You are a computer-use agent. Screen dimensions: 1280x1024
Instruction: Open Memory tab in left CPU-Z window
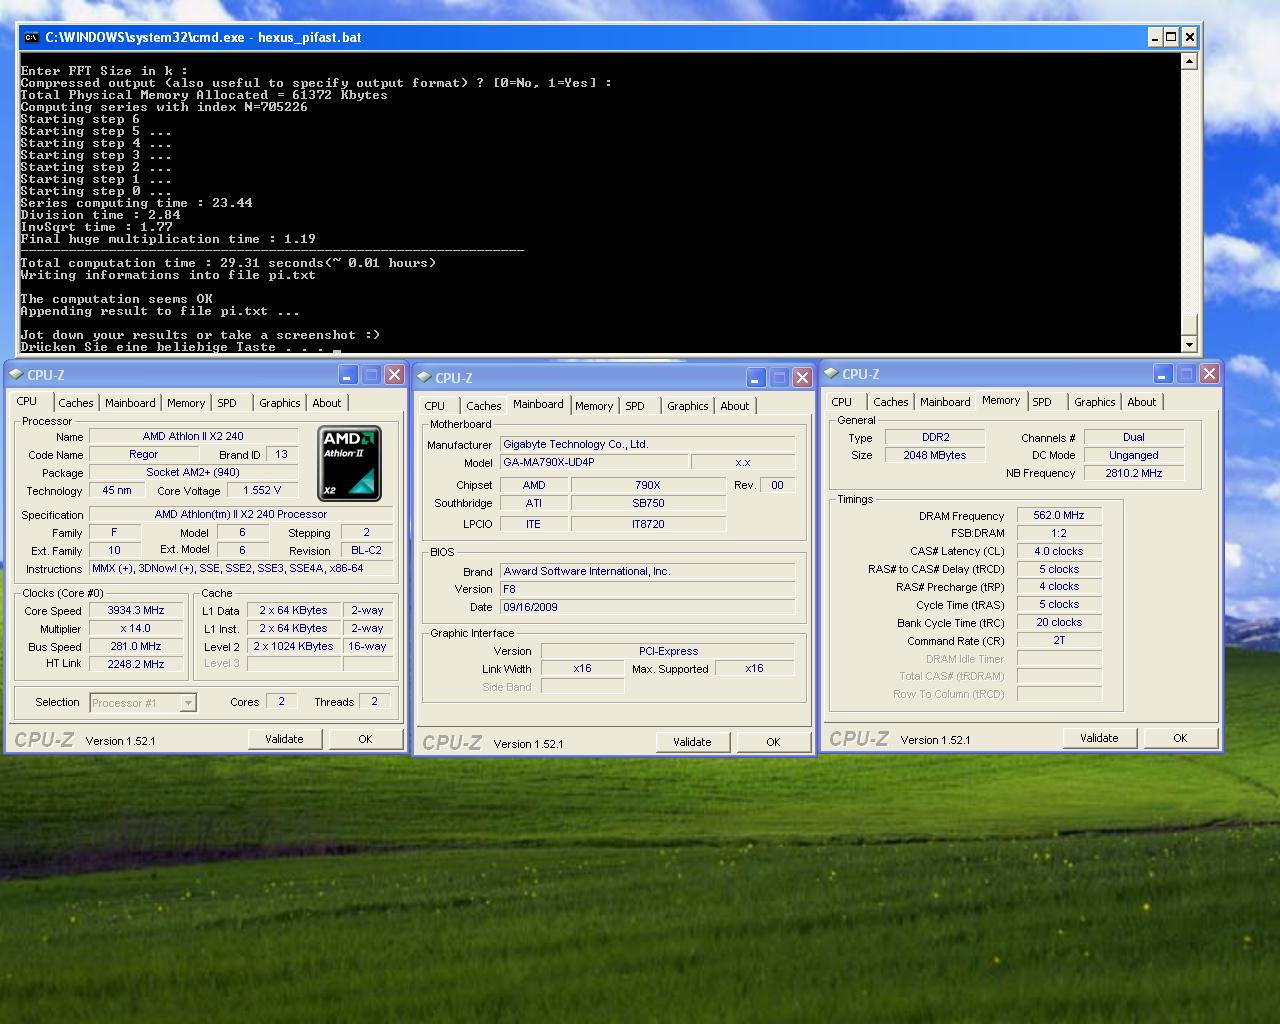tap(186, 403)
